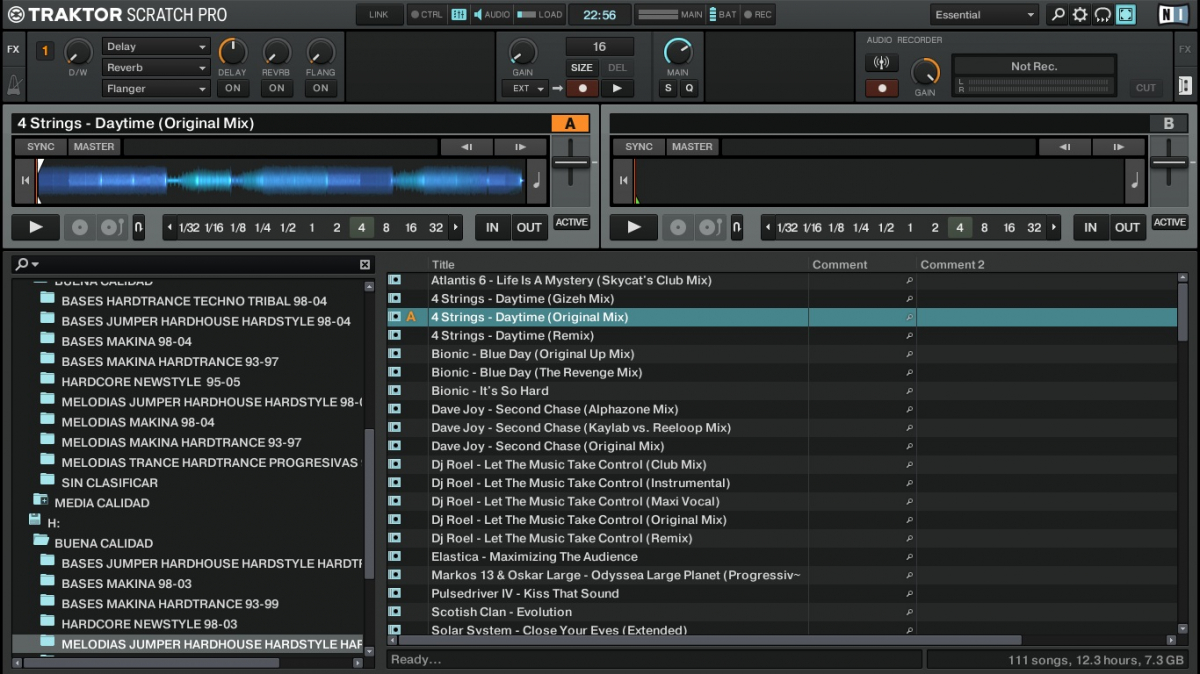Click the metronome icon at left

tap(13, 85)
